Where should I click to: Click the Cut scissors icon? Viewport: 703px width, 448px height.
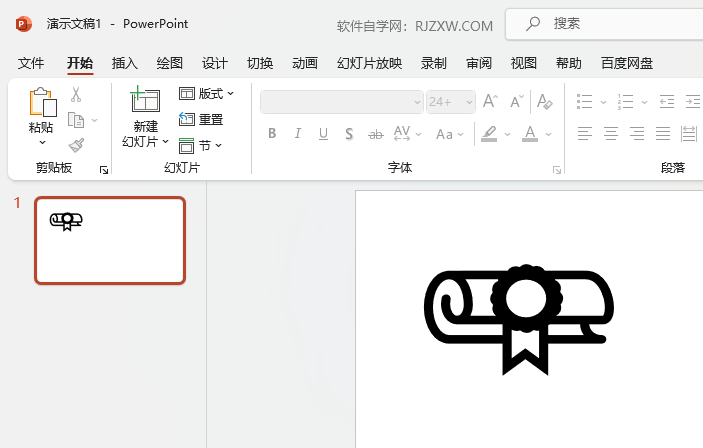tap(76, 95)
